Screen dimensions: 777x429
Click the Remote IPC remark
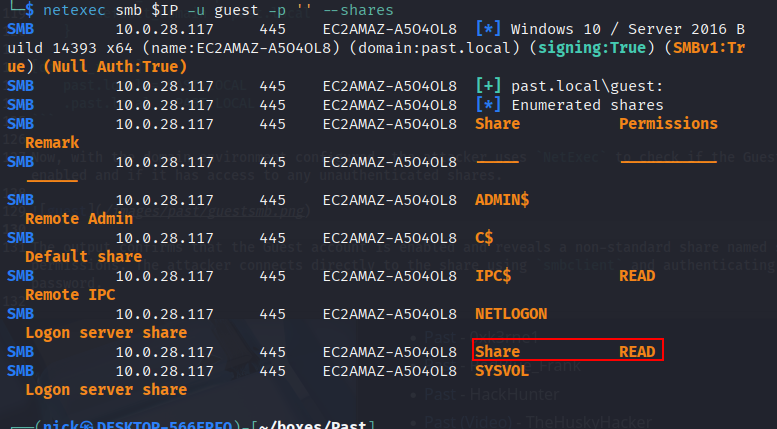click(x=70, y=295)
